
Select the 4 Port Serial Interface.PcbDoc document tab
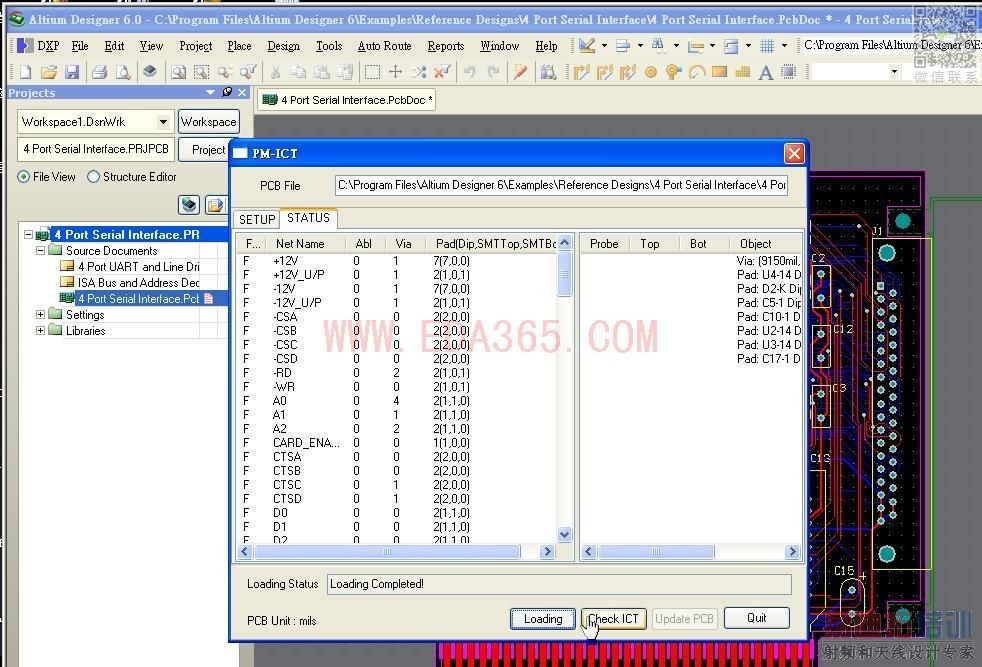(x=348, y=100)
